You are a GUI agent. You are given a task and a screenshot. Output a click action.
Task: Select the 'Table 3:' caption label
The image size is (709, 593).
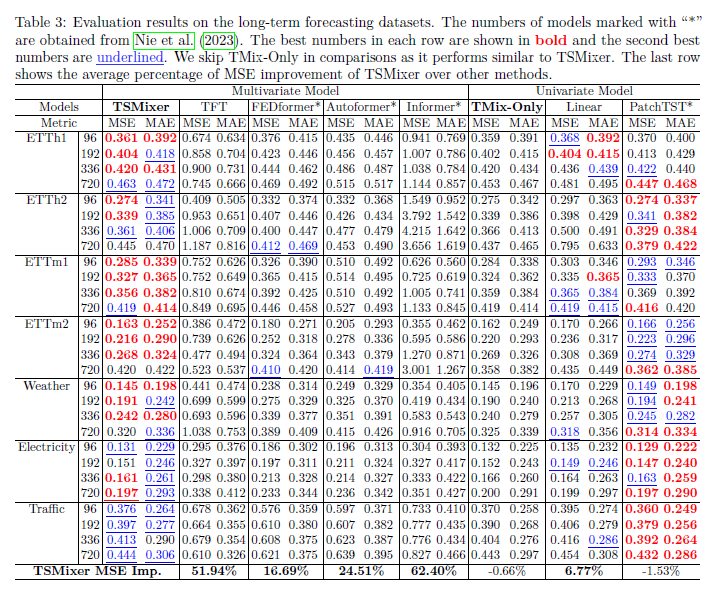coord(41,23)
